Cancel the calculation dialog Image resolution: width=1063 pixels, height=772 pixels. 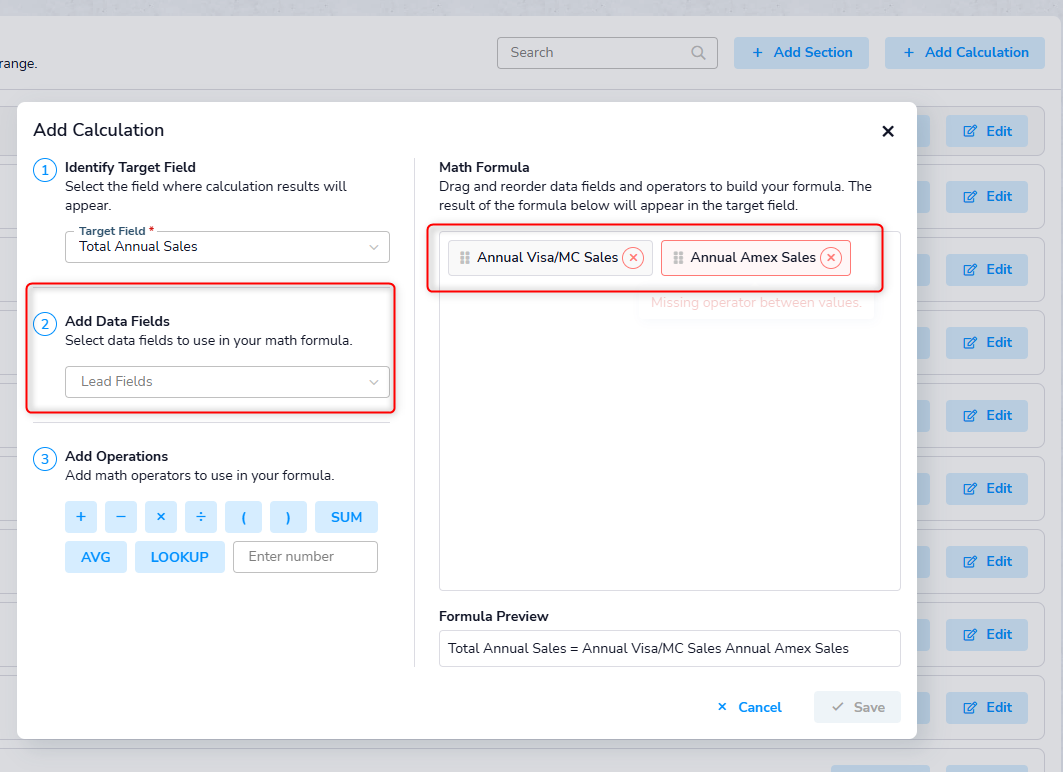(750, 707)
